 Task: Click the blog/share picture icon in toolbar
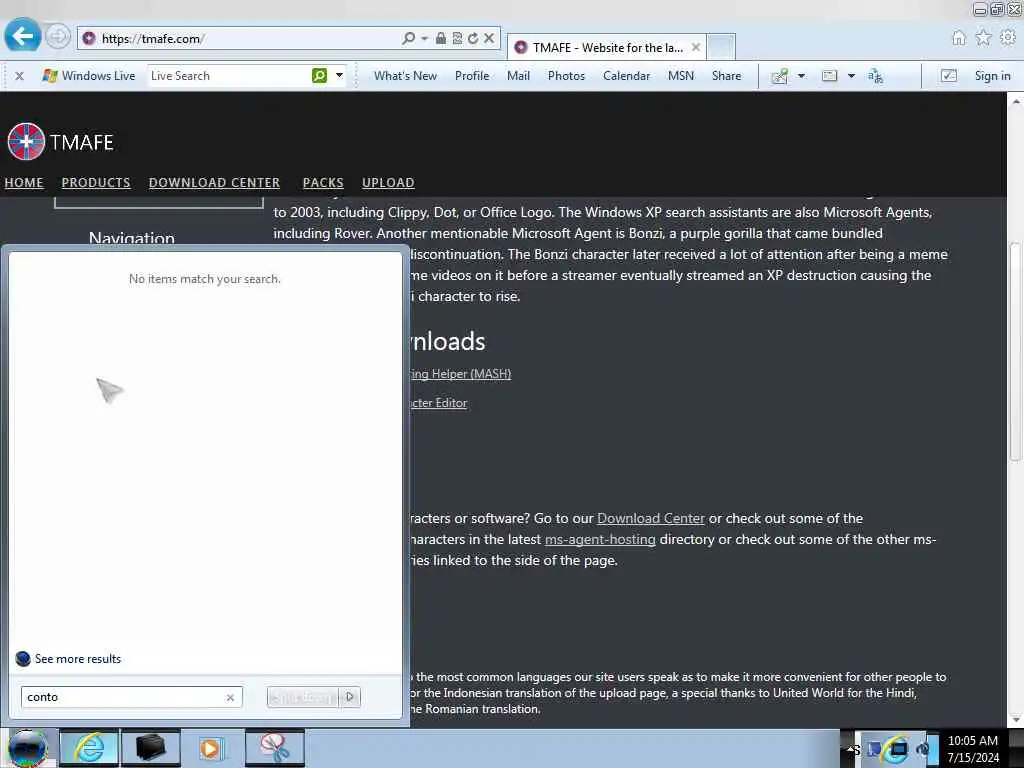pyautogui.click(x=779, y=76)
